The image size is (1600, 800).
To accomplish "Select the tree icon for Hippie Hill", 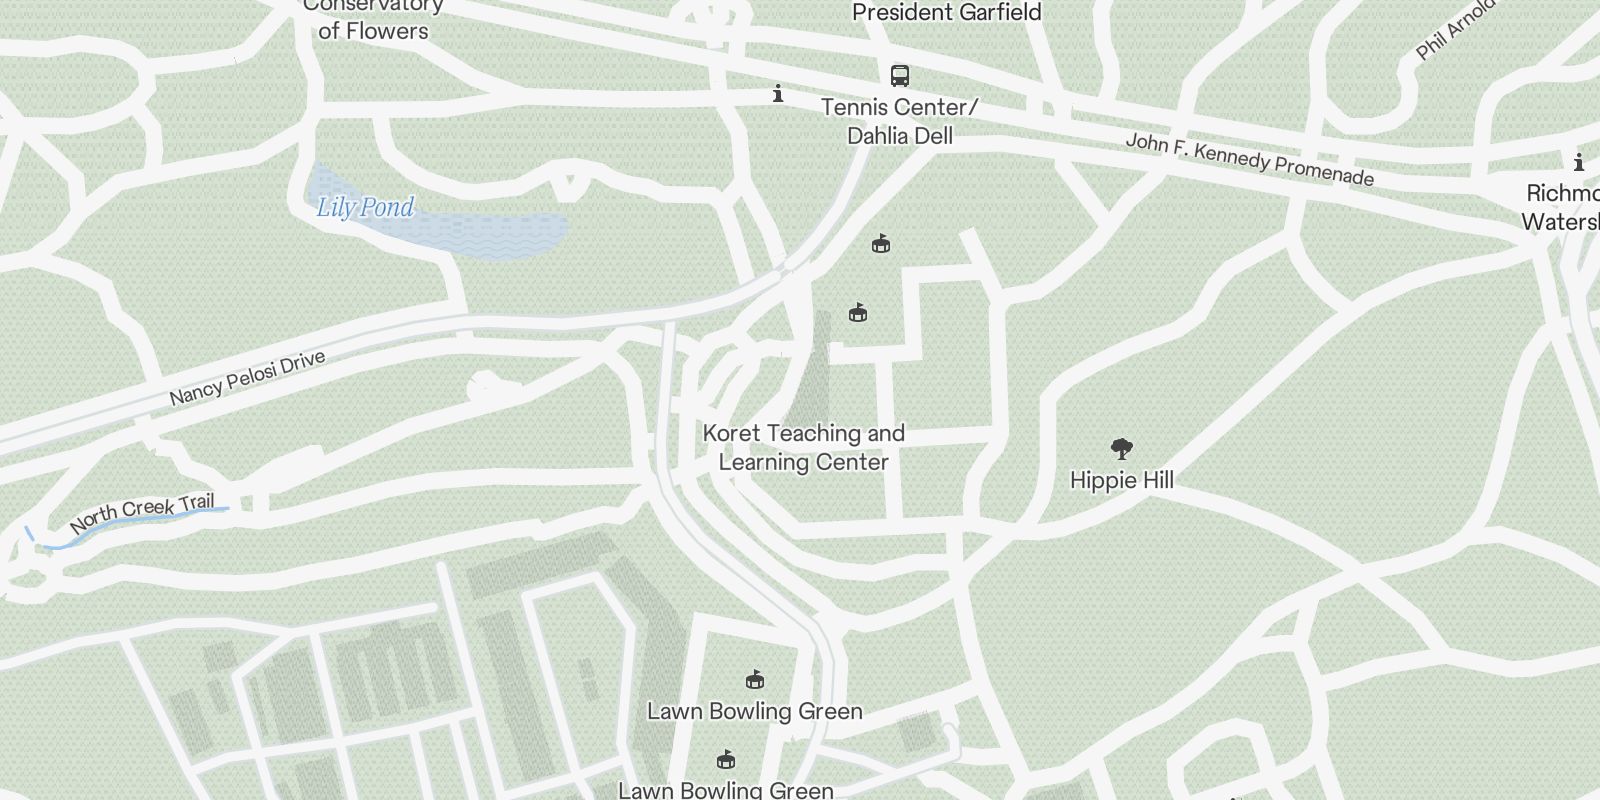I will tap(1121, 449).
